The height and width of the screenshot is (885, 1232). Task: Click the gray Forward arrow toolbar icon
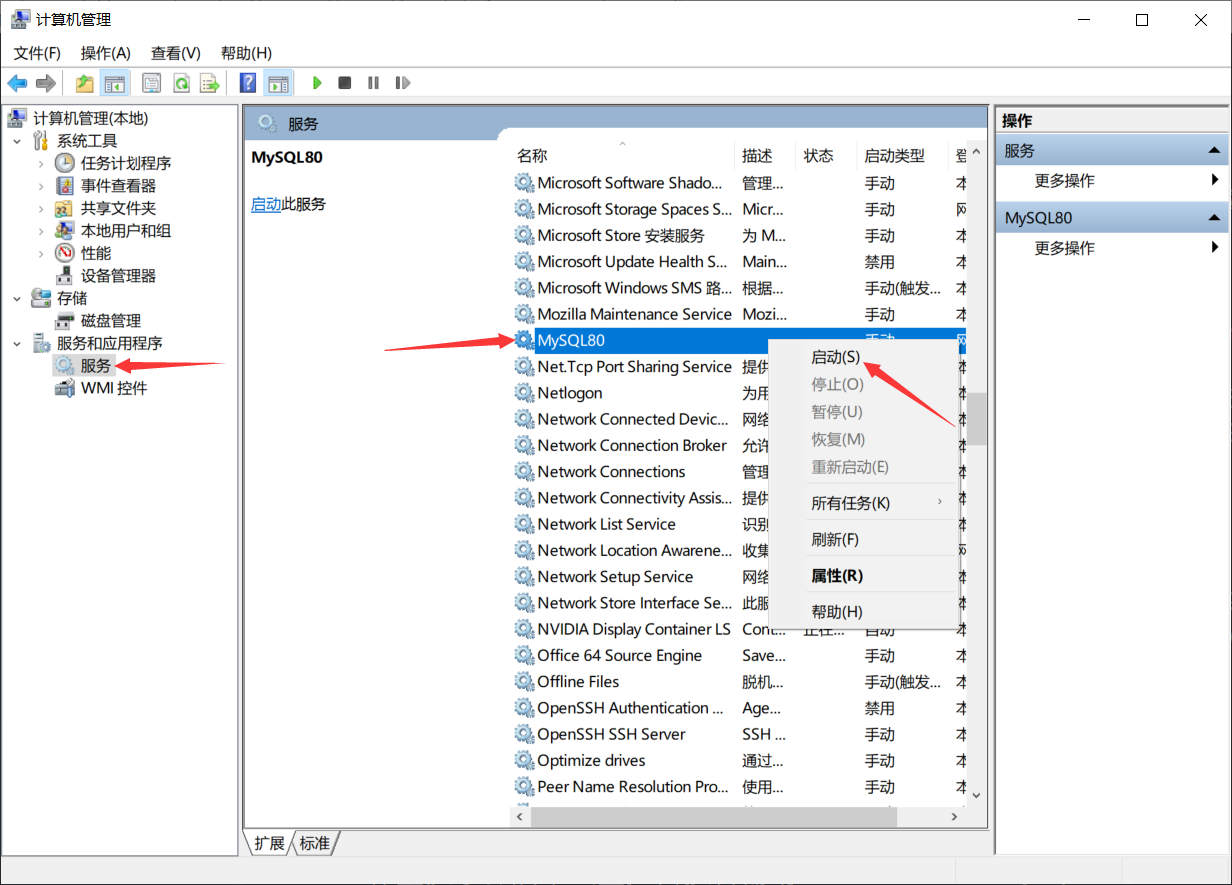coord(45,83)
